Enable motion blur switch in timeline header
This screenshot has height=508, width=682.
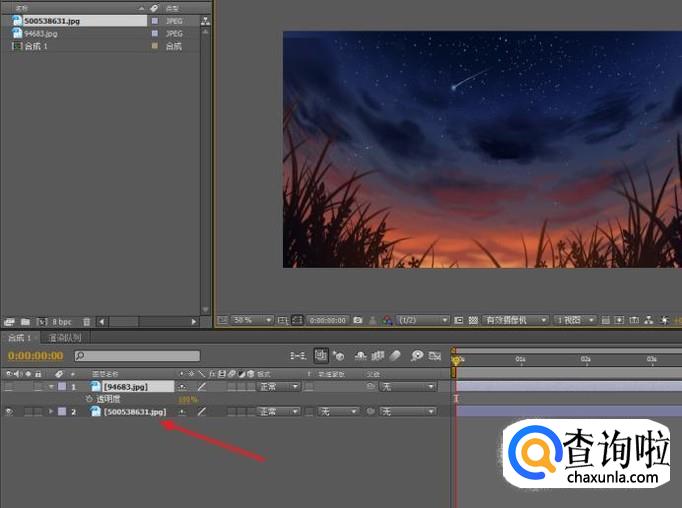tap(395, 355)
